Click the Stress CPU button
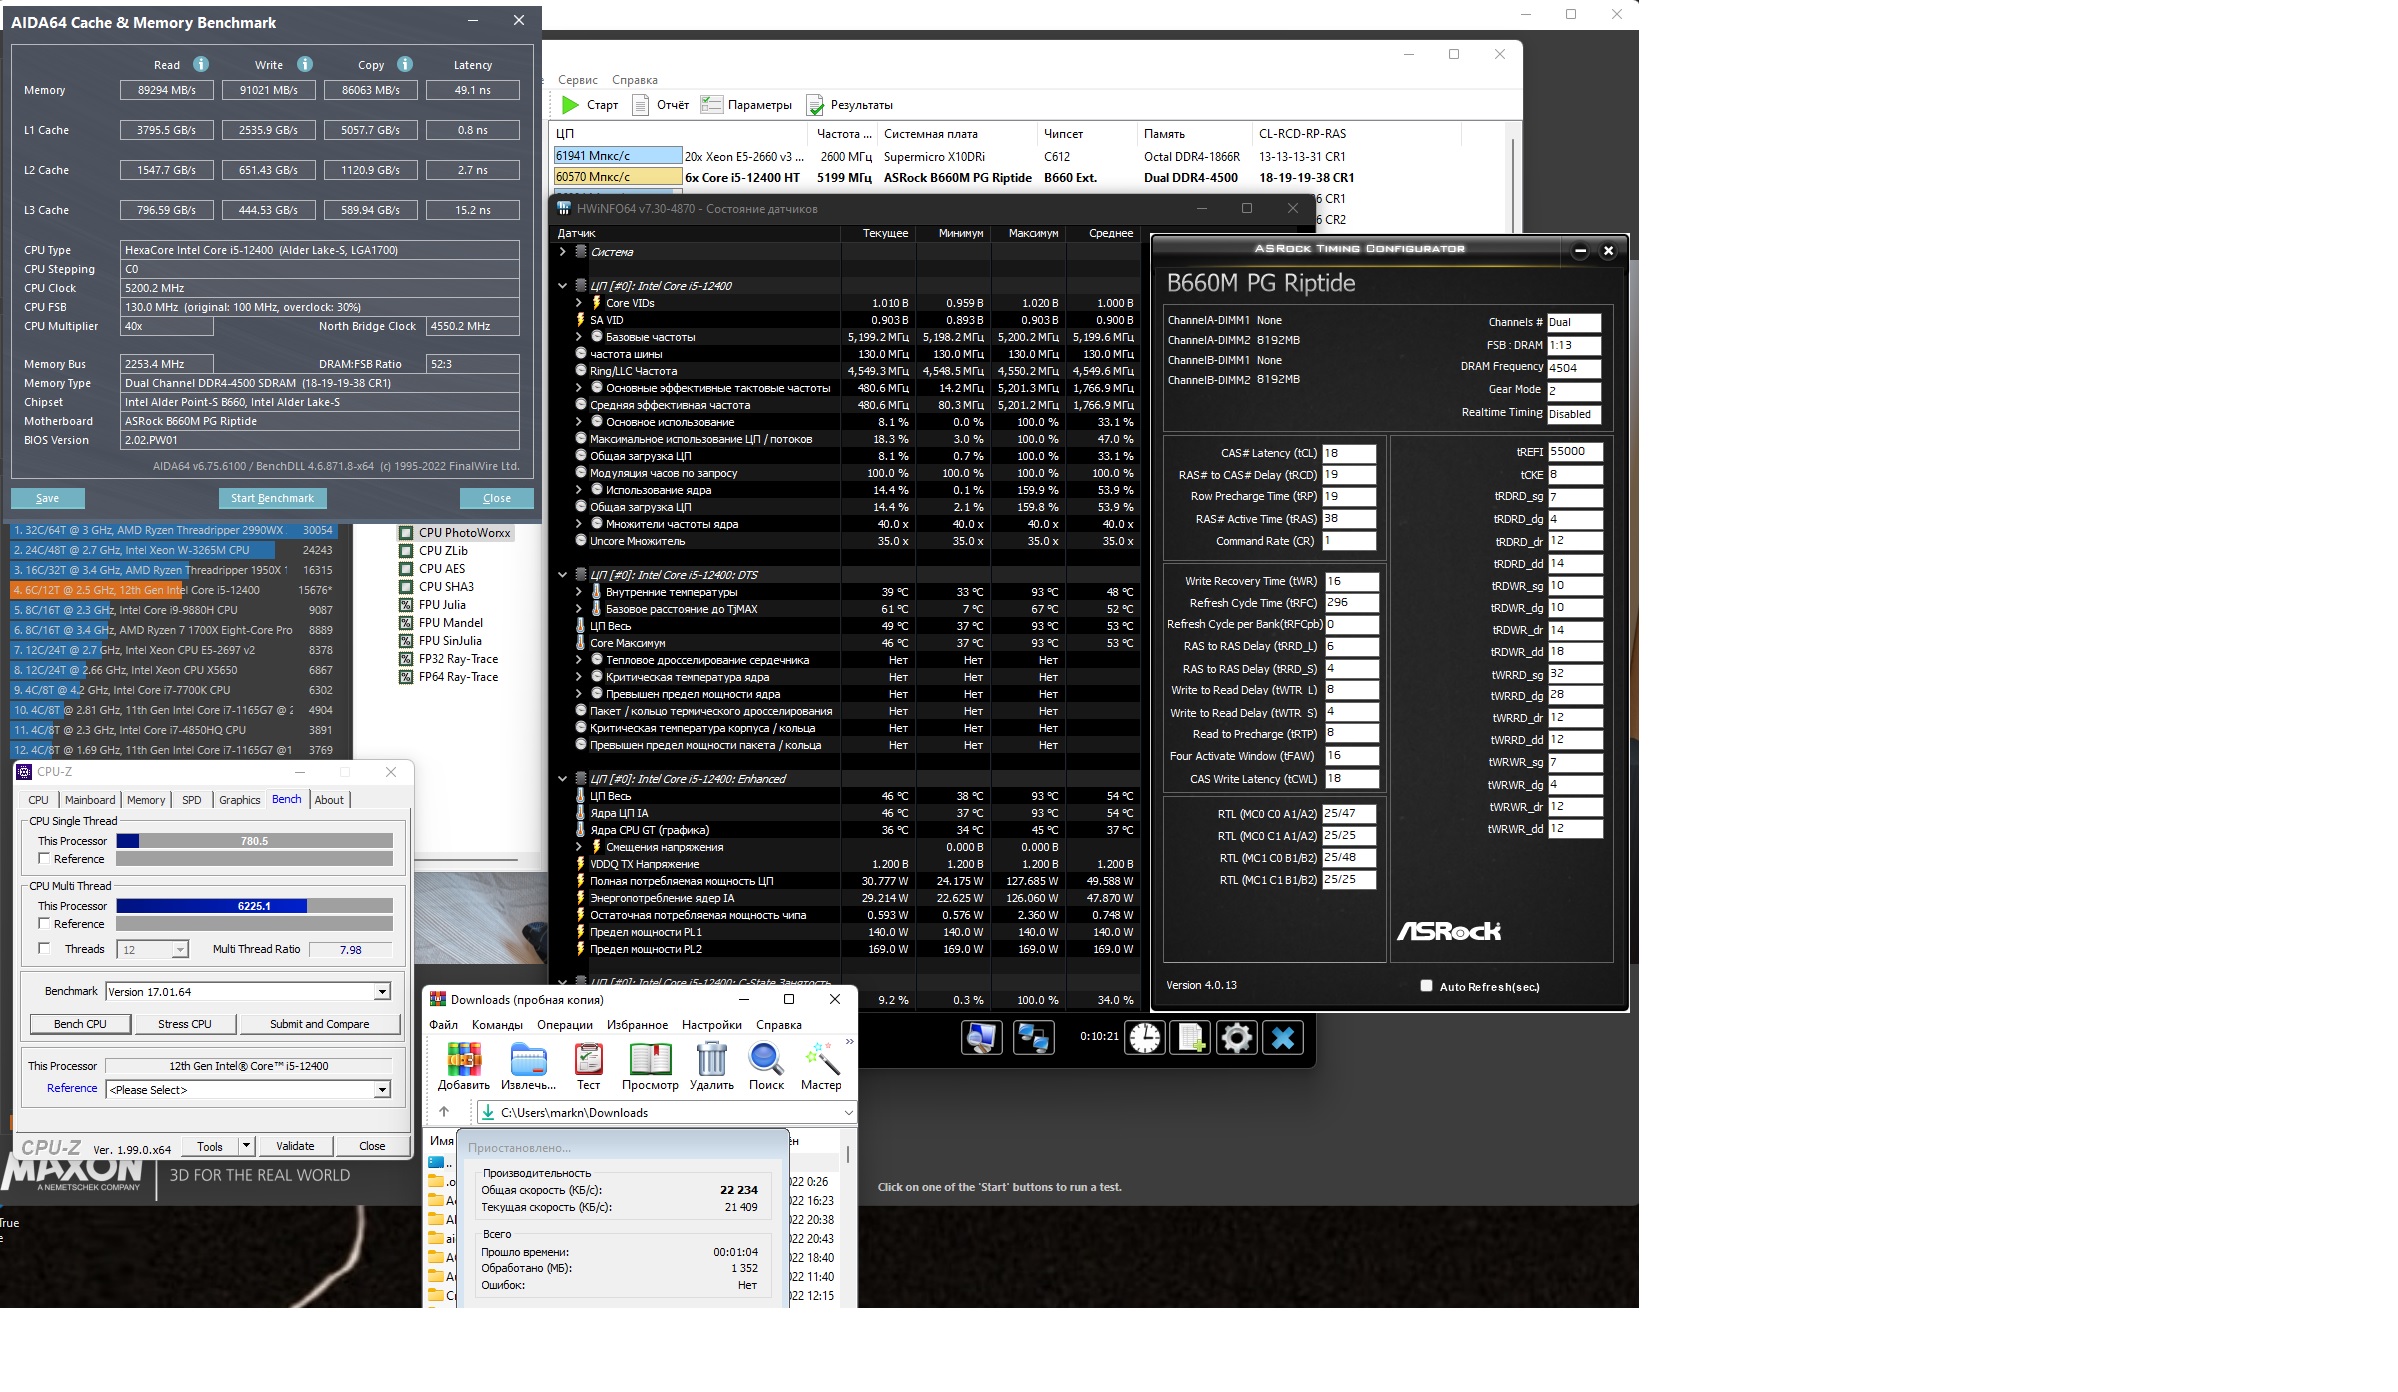Viewport: 2398px width, 1392px height. point(185,1024)
